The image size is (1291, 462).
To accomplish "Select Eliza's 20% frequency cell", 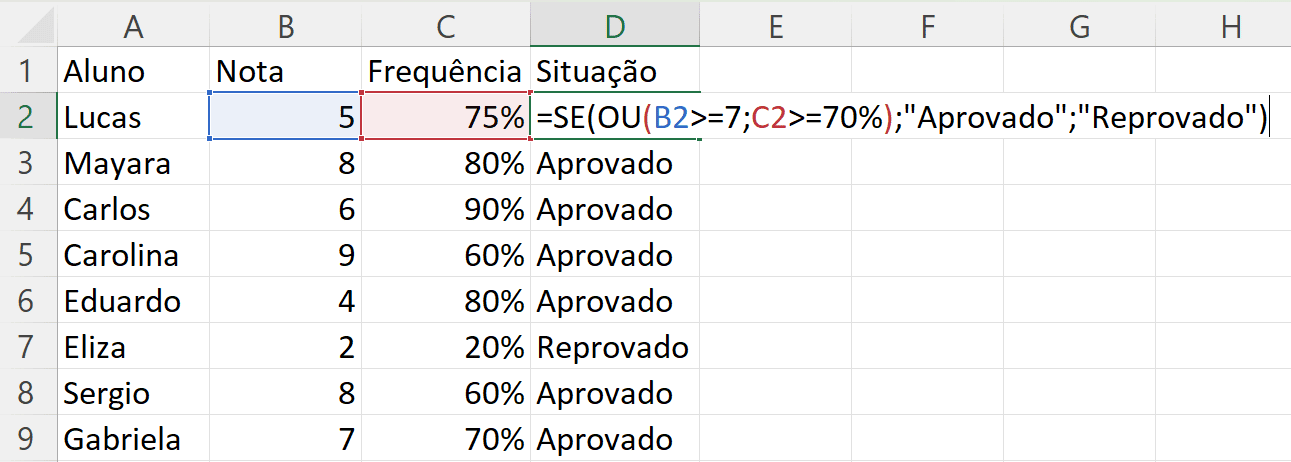I will [x=446, y=347].
